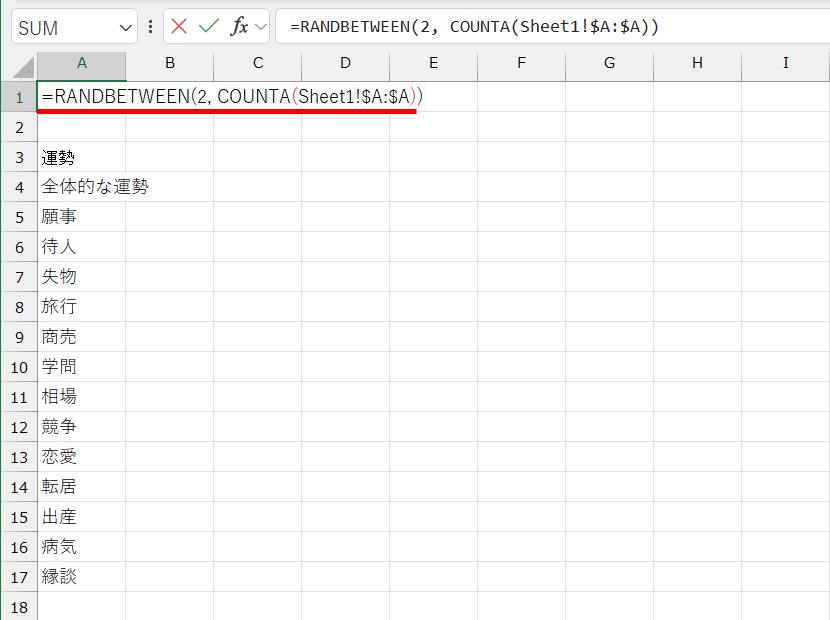Image resolution: width=830 pixels, height=620 pixels.
Task: Click the Name Box showing SUM
Action: click(x=60, y=27)
